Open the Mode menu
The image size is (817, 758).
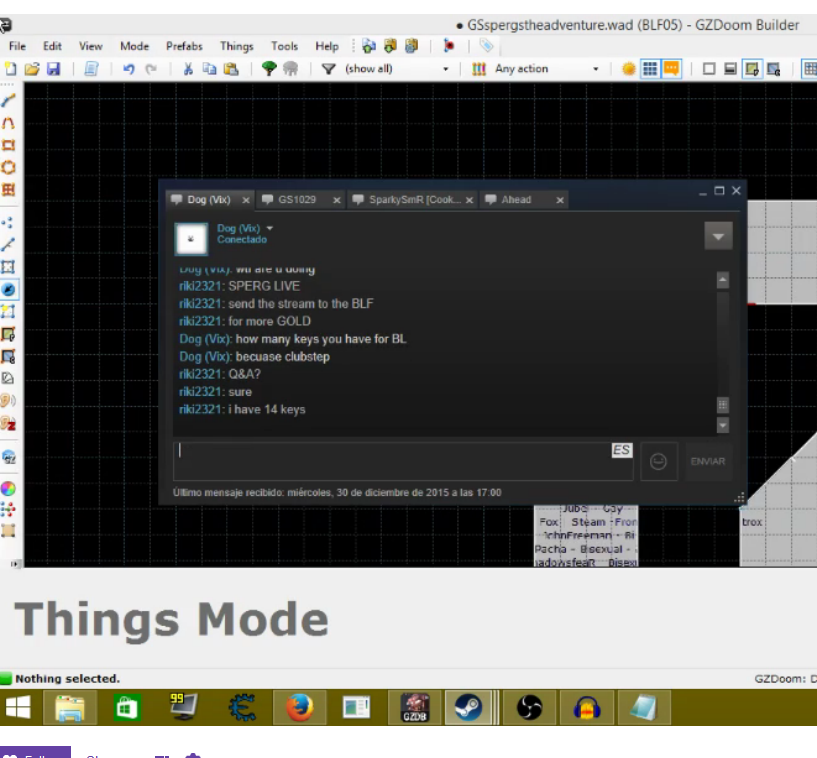(134, 46)
